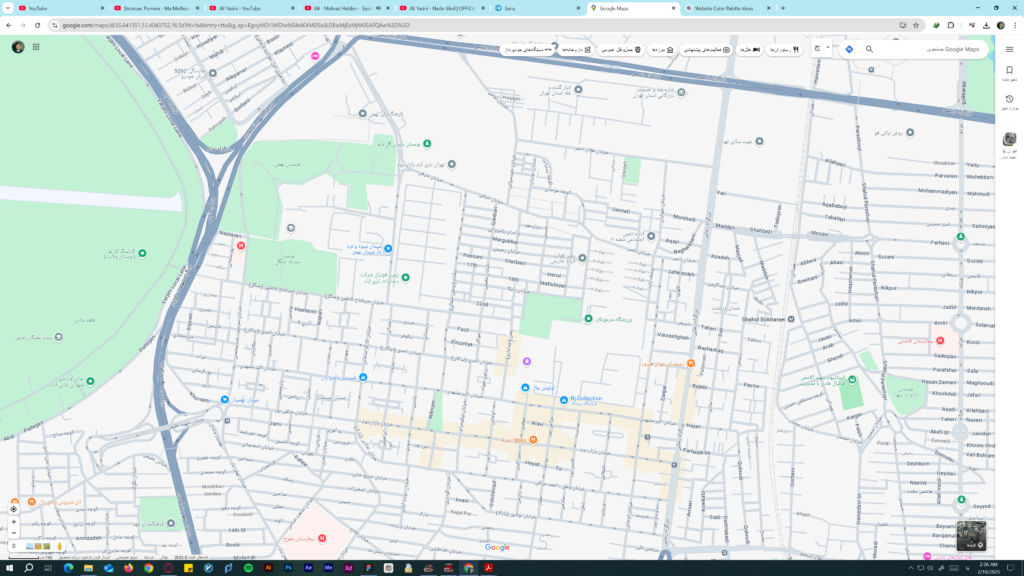Open the Recents history icon in sidebar
This screenshot has height=576, width=1024.
click(x=1009, y=99)
